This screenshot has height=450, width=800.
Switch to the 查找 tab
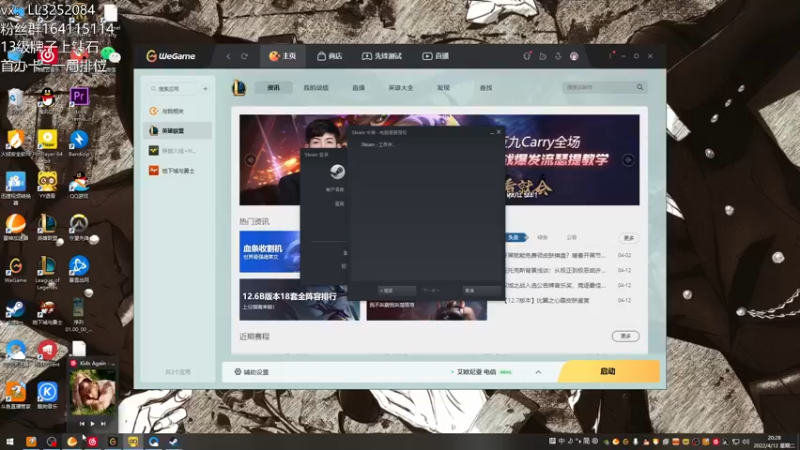(486, 88)
